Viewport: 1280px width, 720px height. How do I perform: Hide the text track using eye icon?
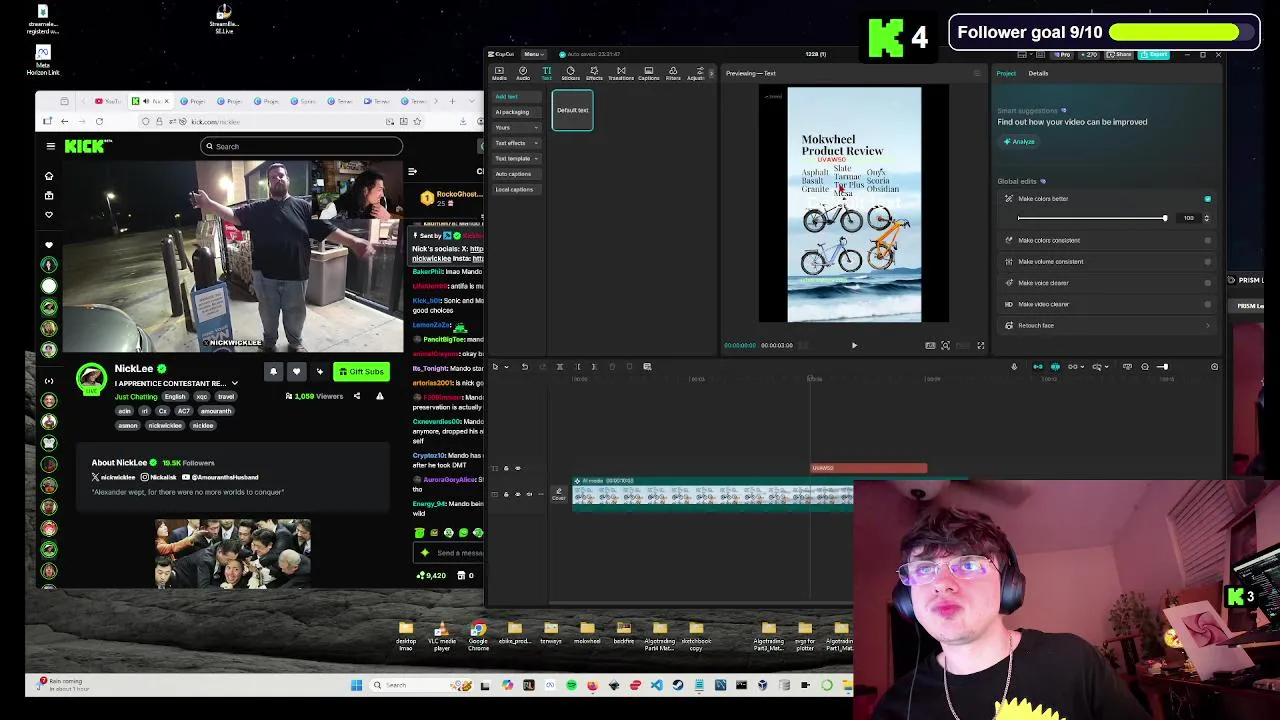[517, 468]
